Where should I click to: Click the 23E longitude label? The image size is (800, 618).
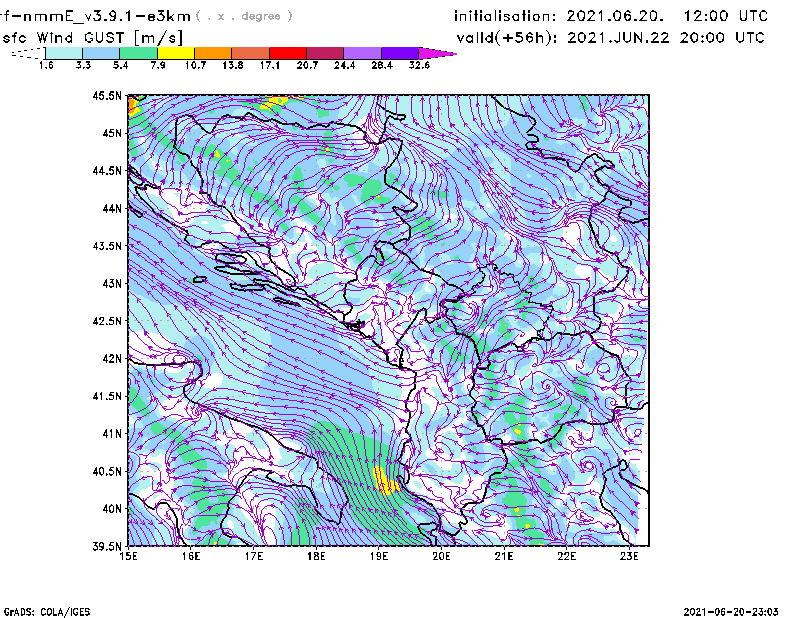tap(629, 556)
